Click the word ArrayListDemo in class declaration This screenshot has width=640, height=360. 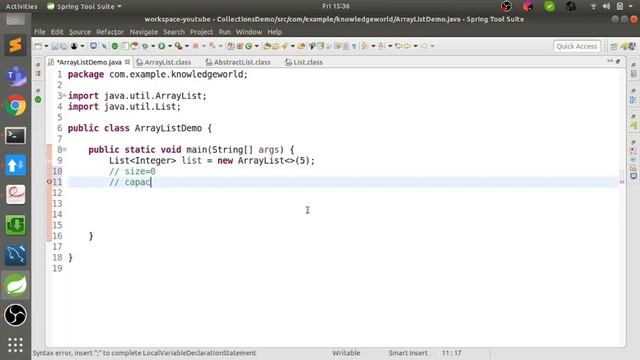(x=168, y=128)
